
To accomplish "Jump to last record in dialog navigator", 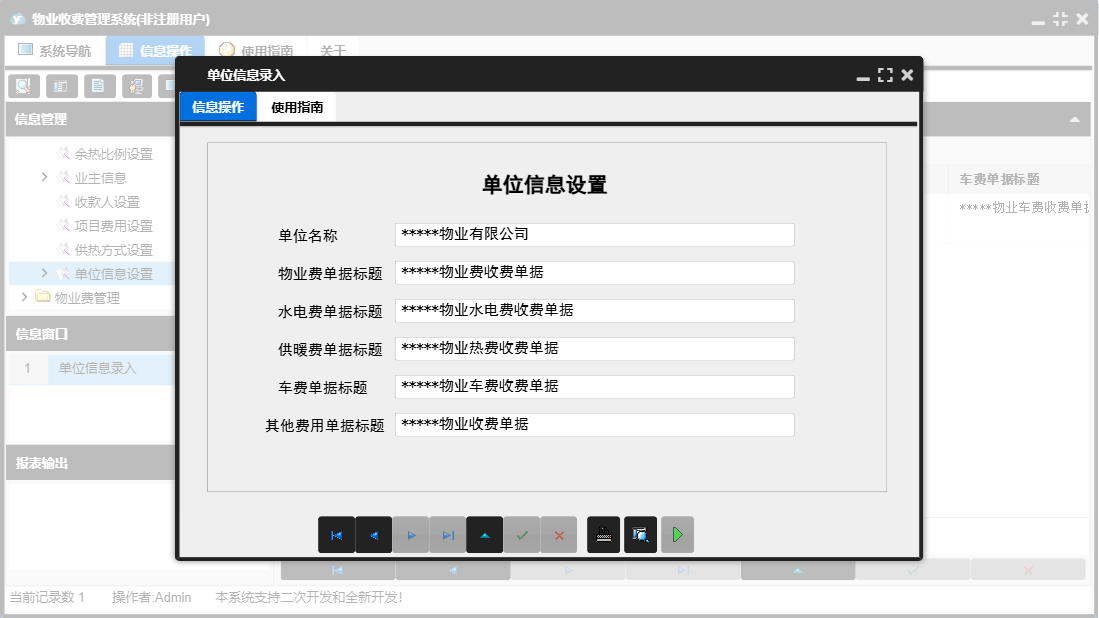I will (448, 535).
